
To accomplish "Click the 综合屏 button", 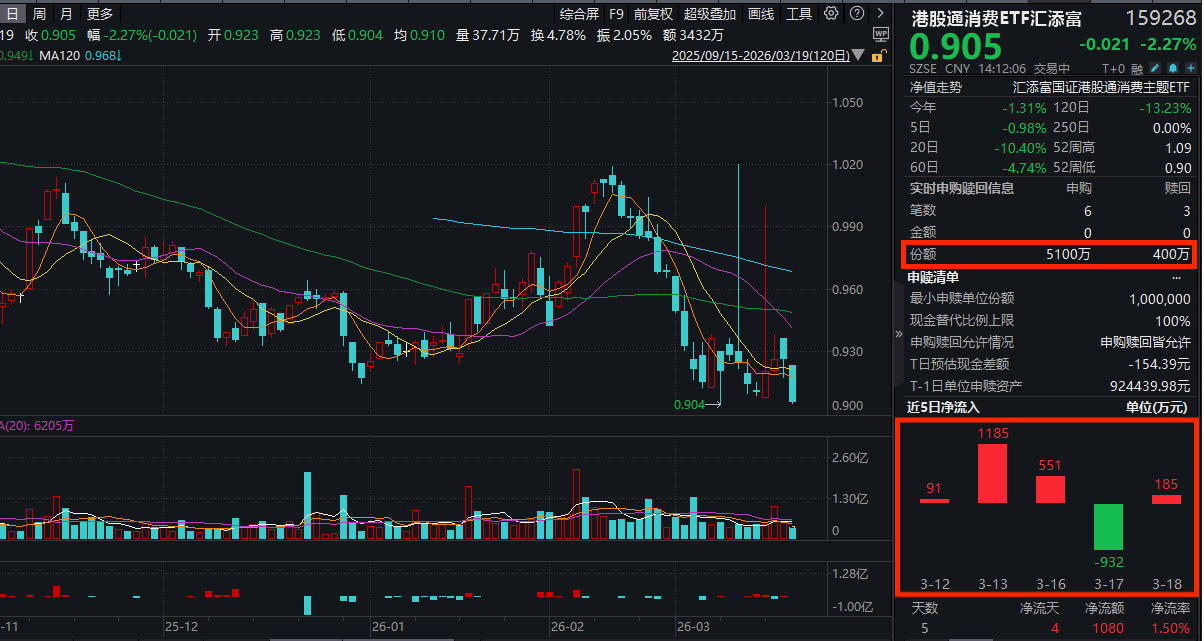I will [579, 14].
